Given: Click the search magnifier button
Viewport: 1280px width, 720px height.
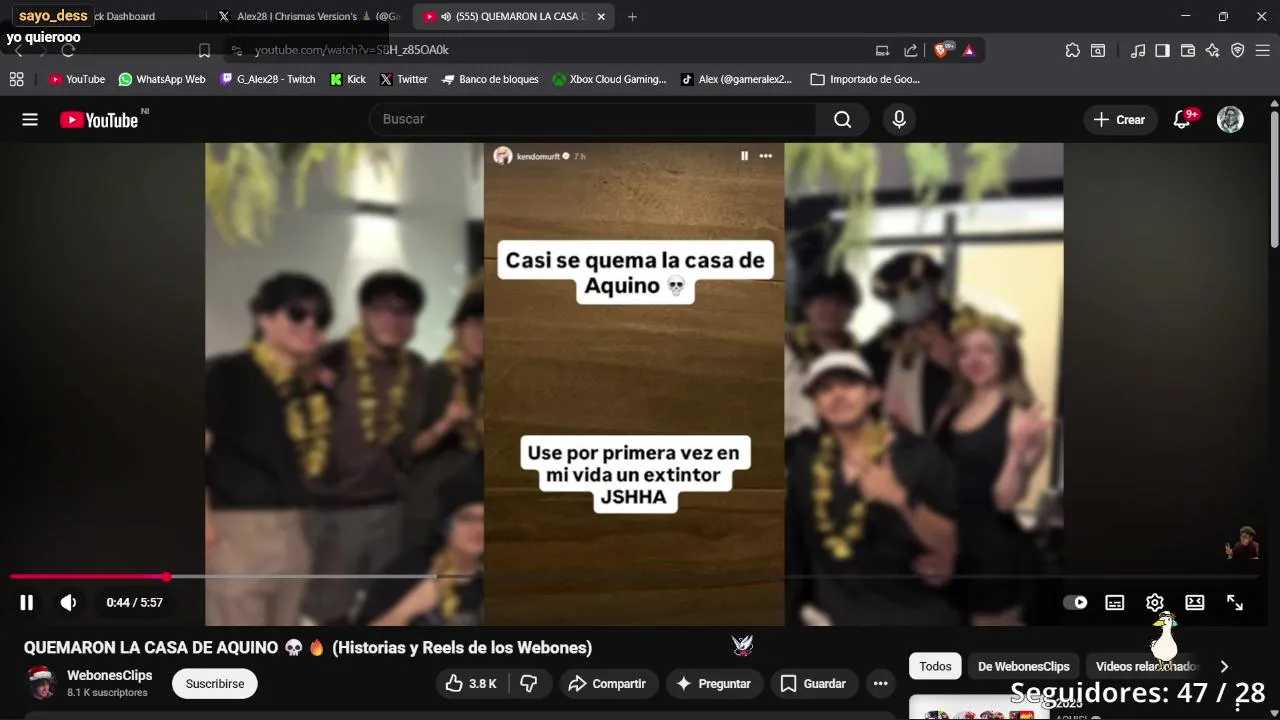Looking at the screenshot, I should click(843, 120).
